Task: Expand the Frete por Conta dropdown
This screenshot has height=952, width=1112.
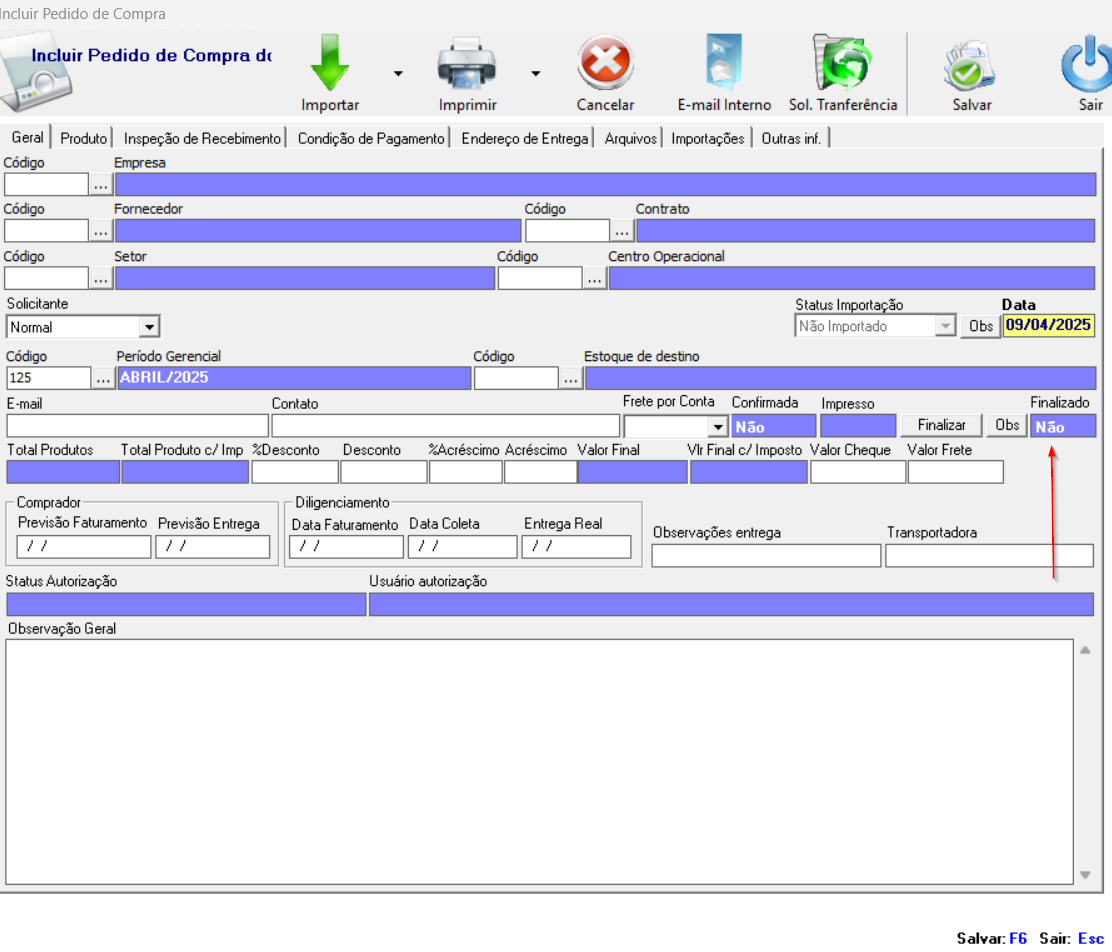Action: point(717,427)
